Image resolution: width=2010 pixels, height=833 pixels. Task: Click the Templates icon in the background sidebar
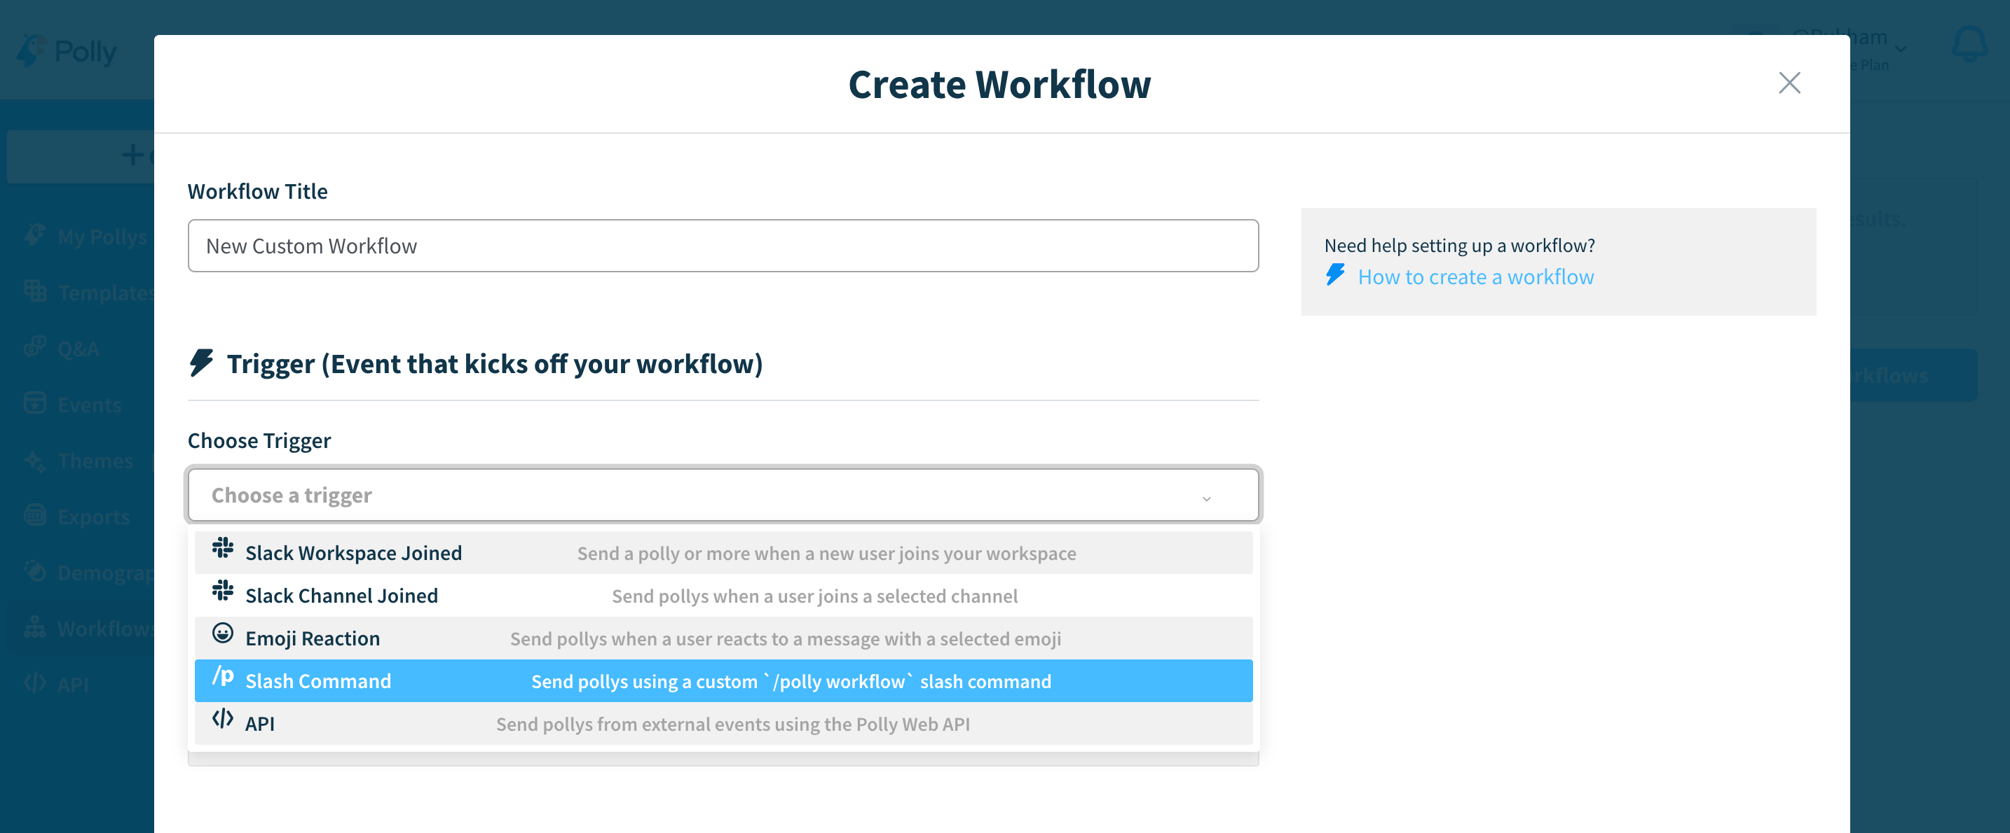(35, 292)
